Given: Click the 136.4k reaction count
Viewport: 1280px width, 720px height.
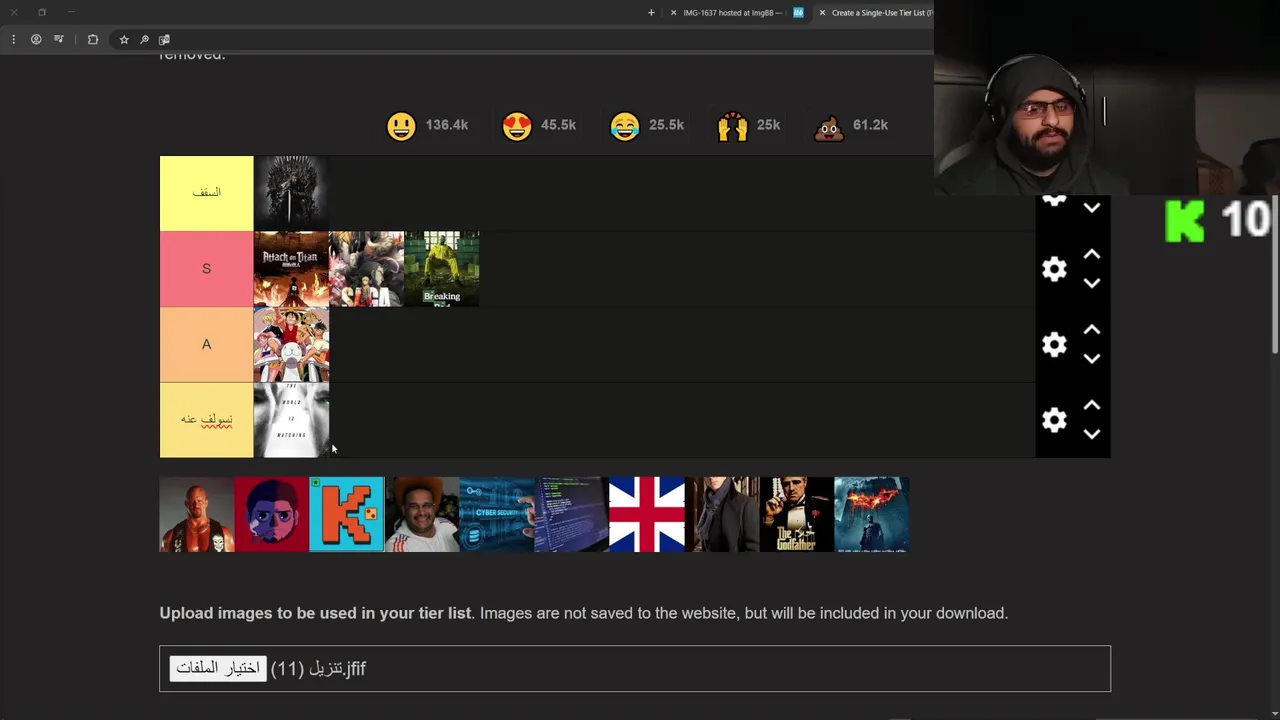Looking at the screenshot, I should pyautogui.click(x=447, y=125).
